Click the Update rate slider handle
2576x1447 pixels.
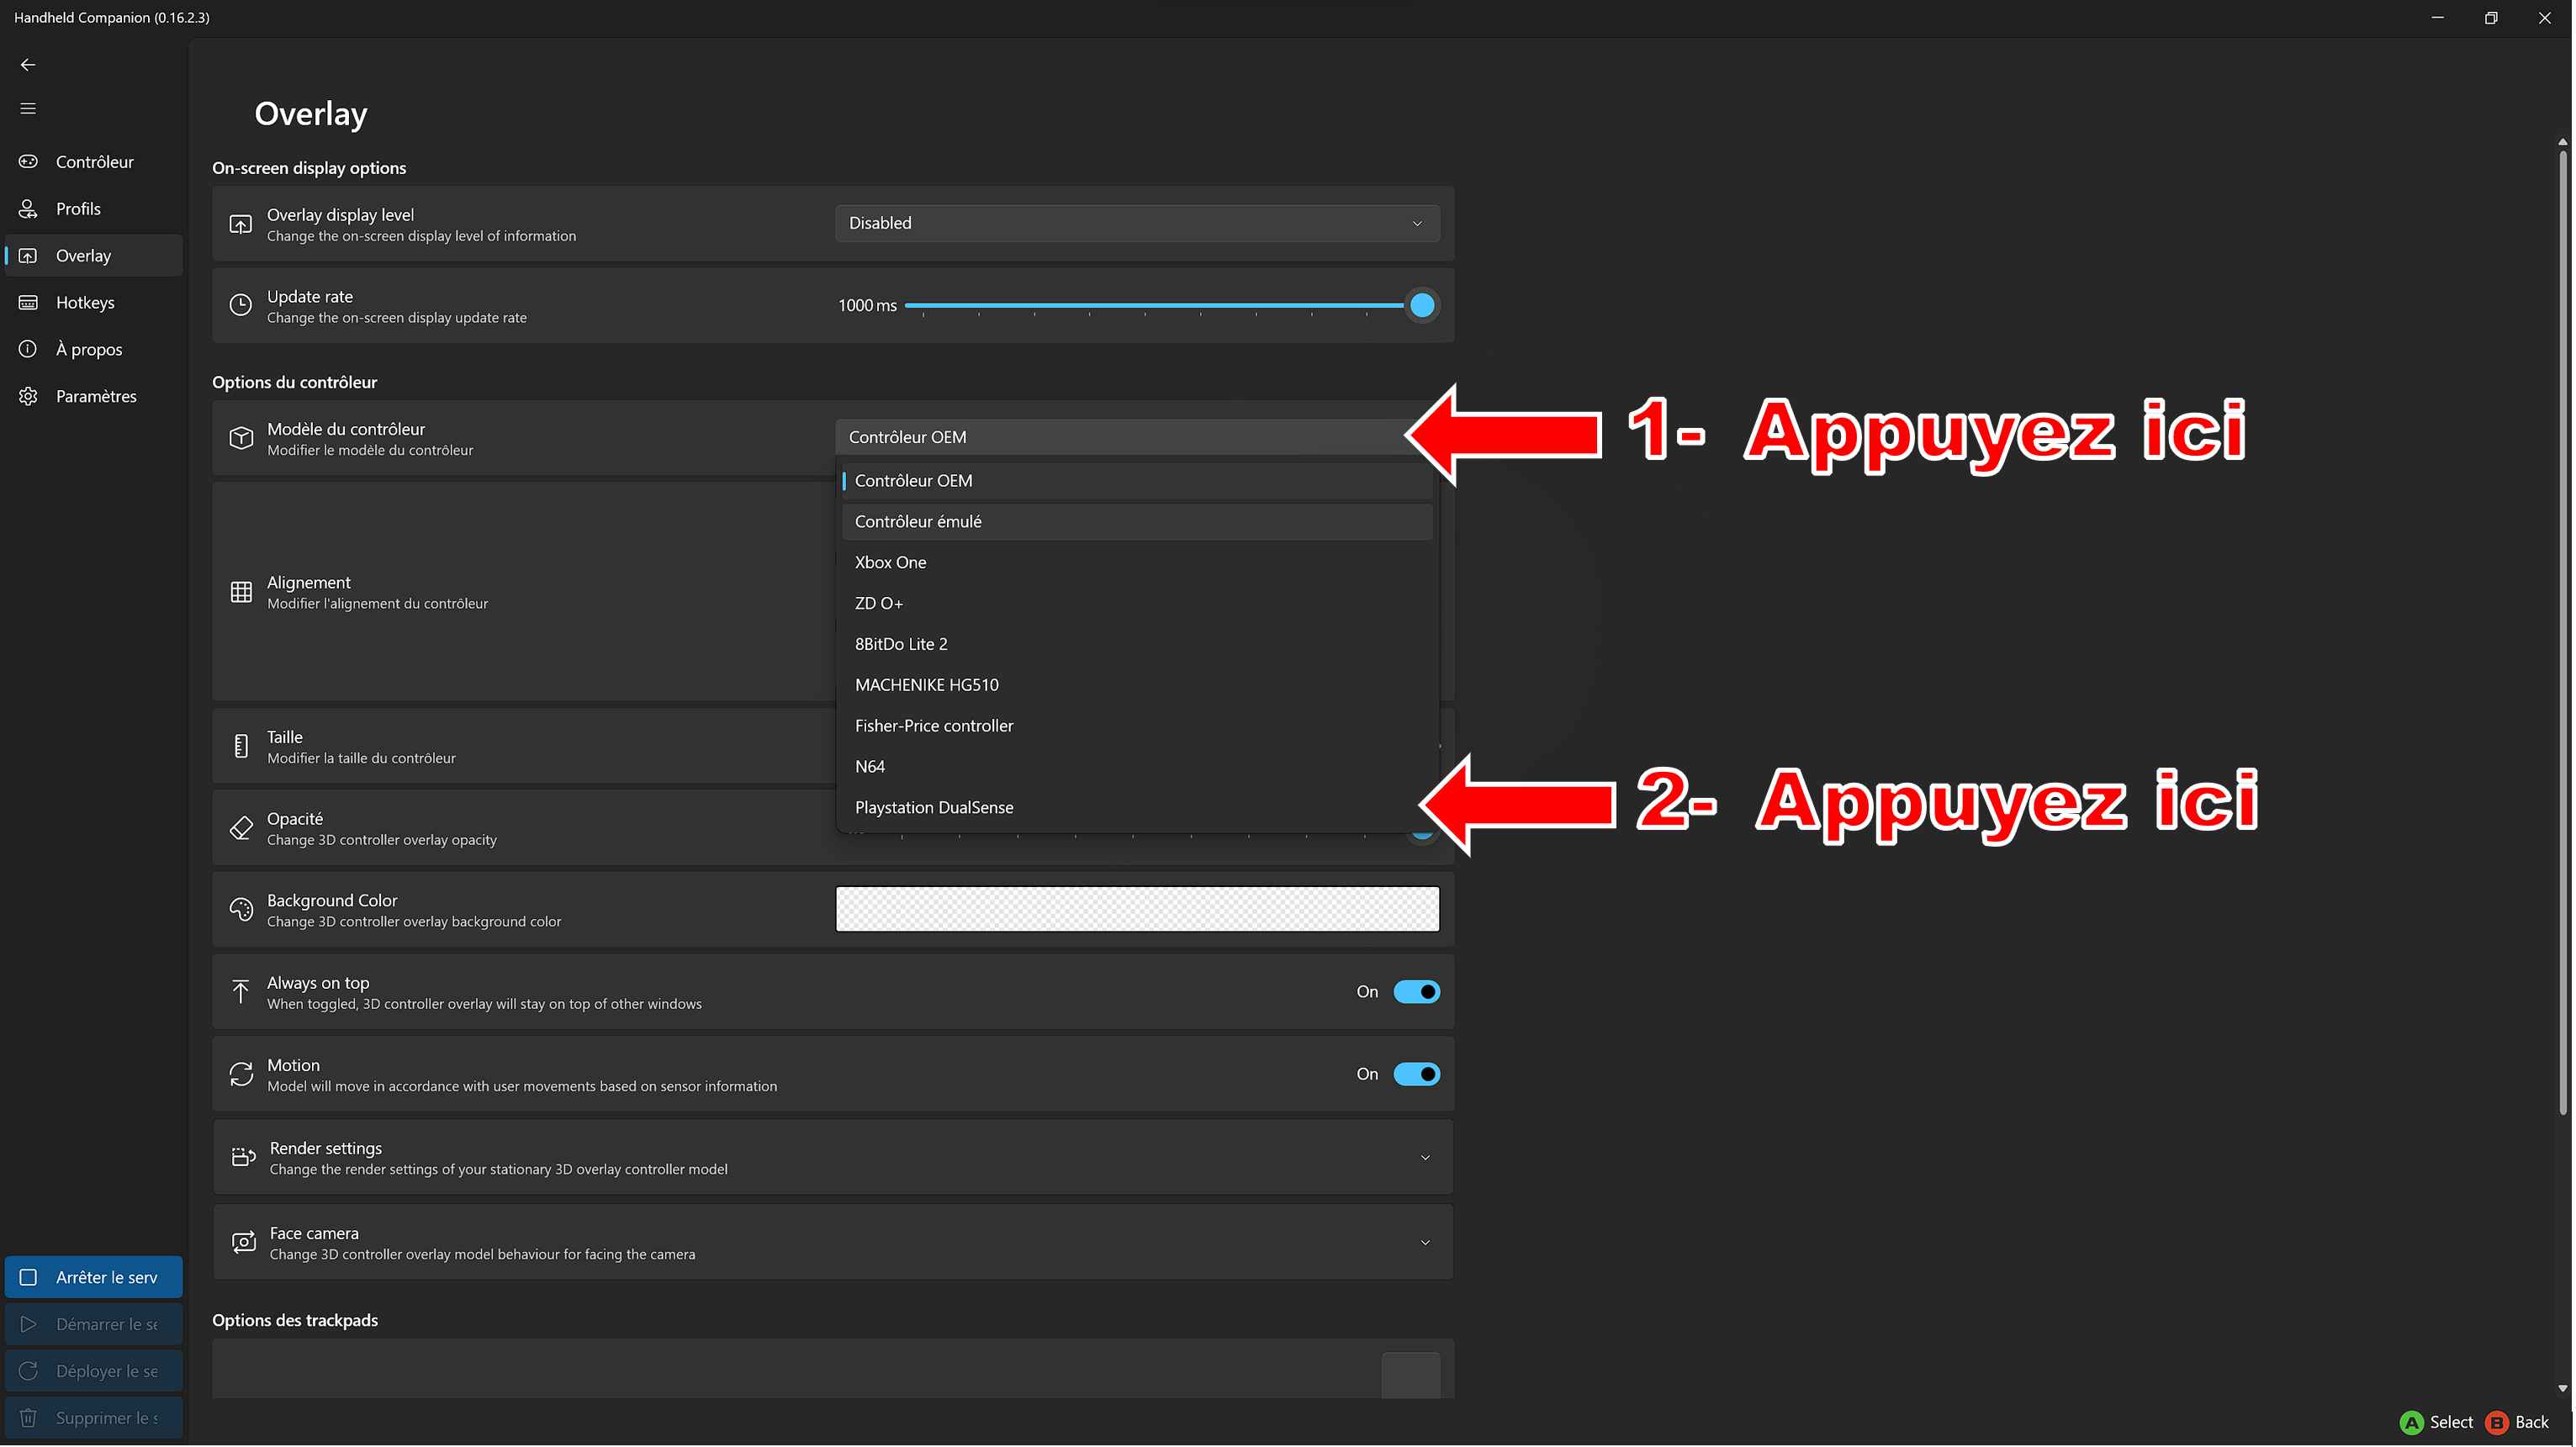(x=1422, y=305)
